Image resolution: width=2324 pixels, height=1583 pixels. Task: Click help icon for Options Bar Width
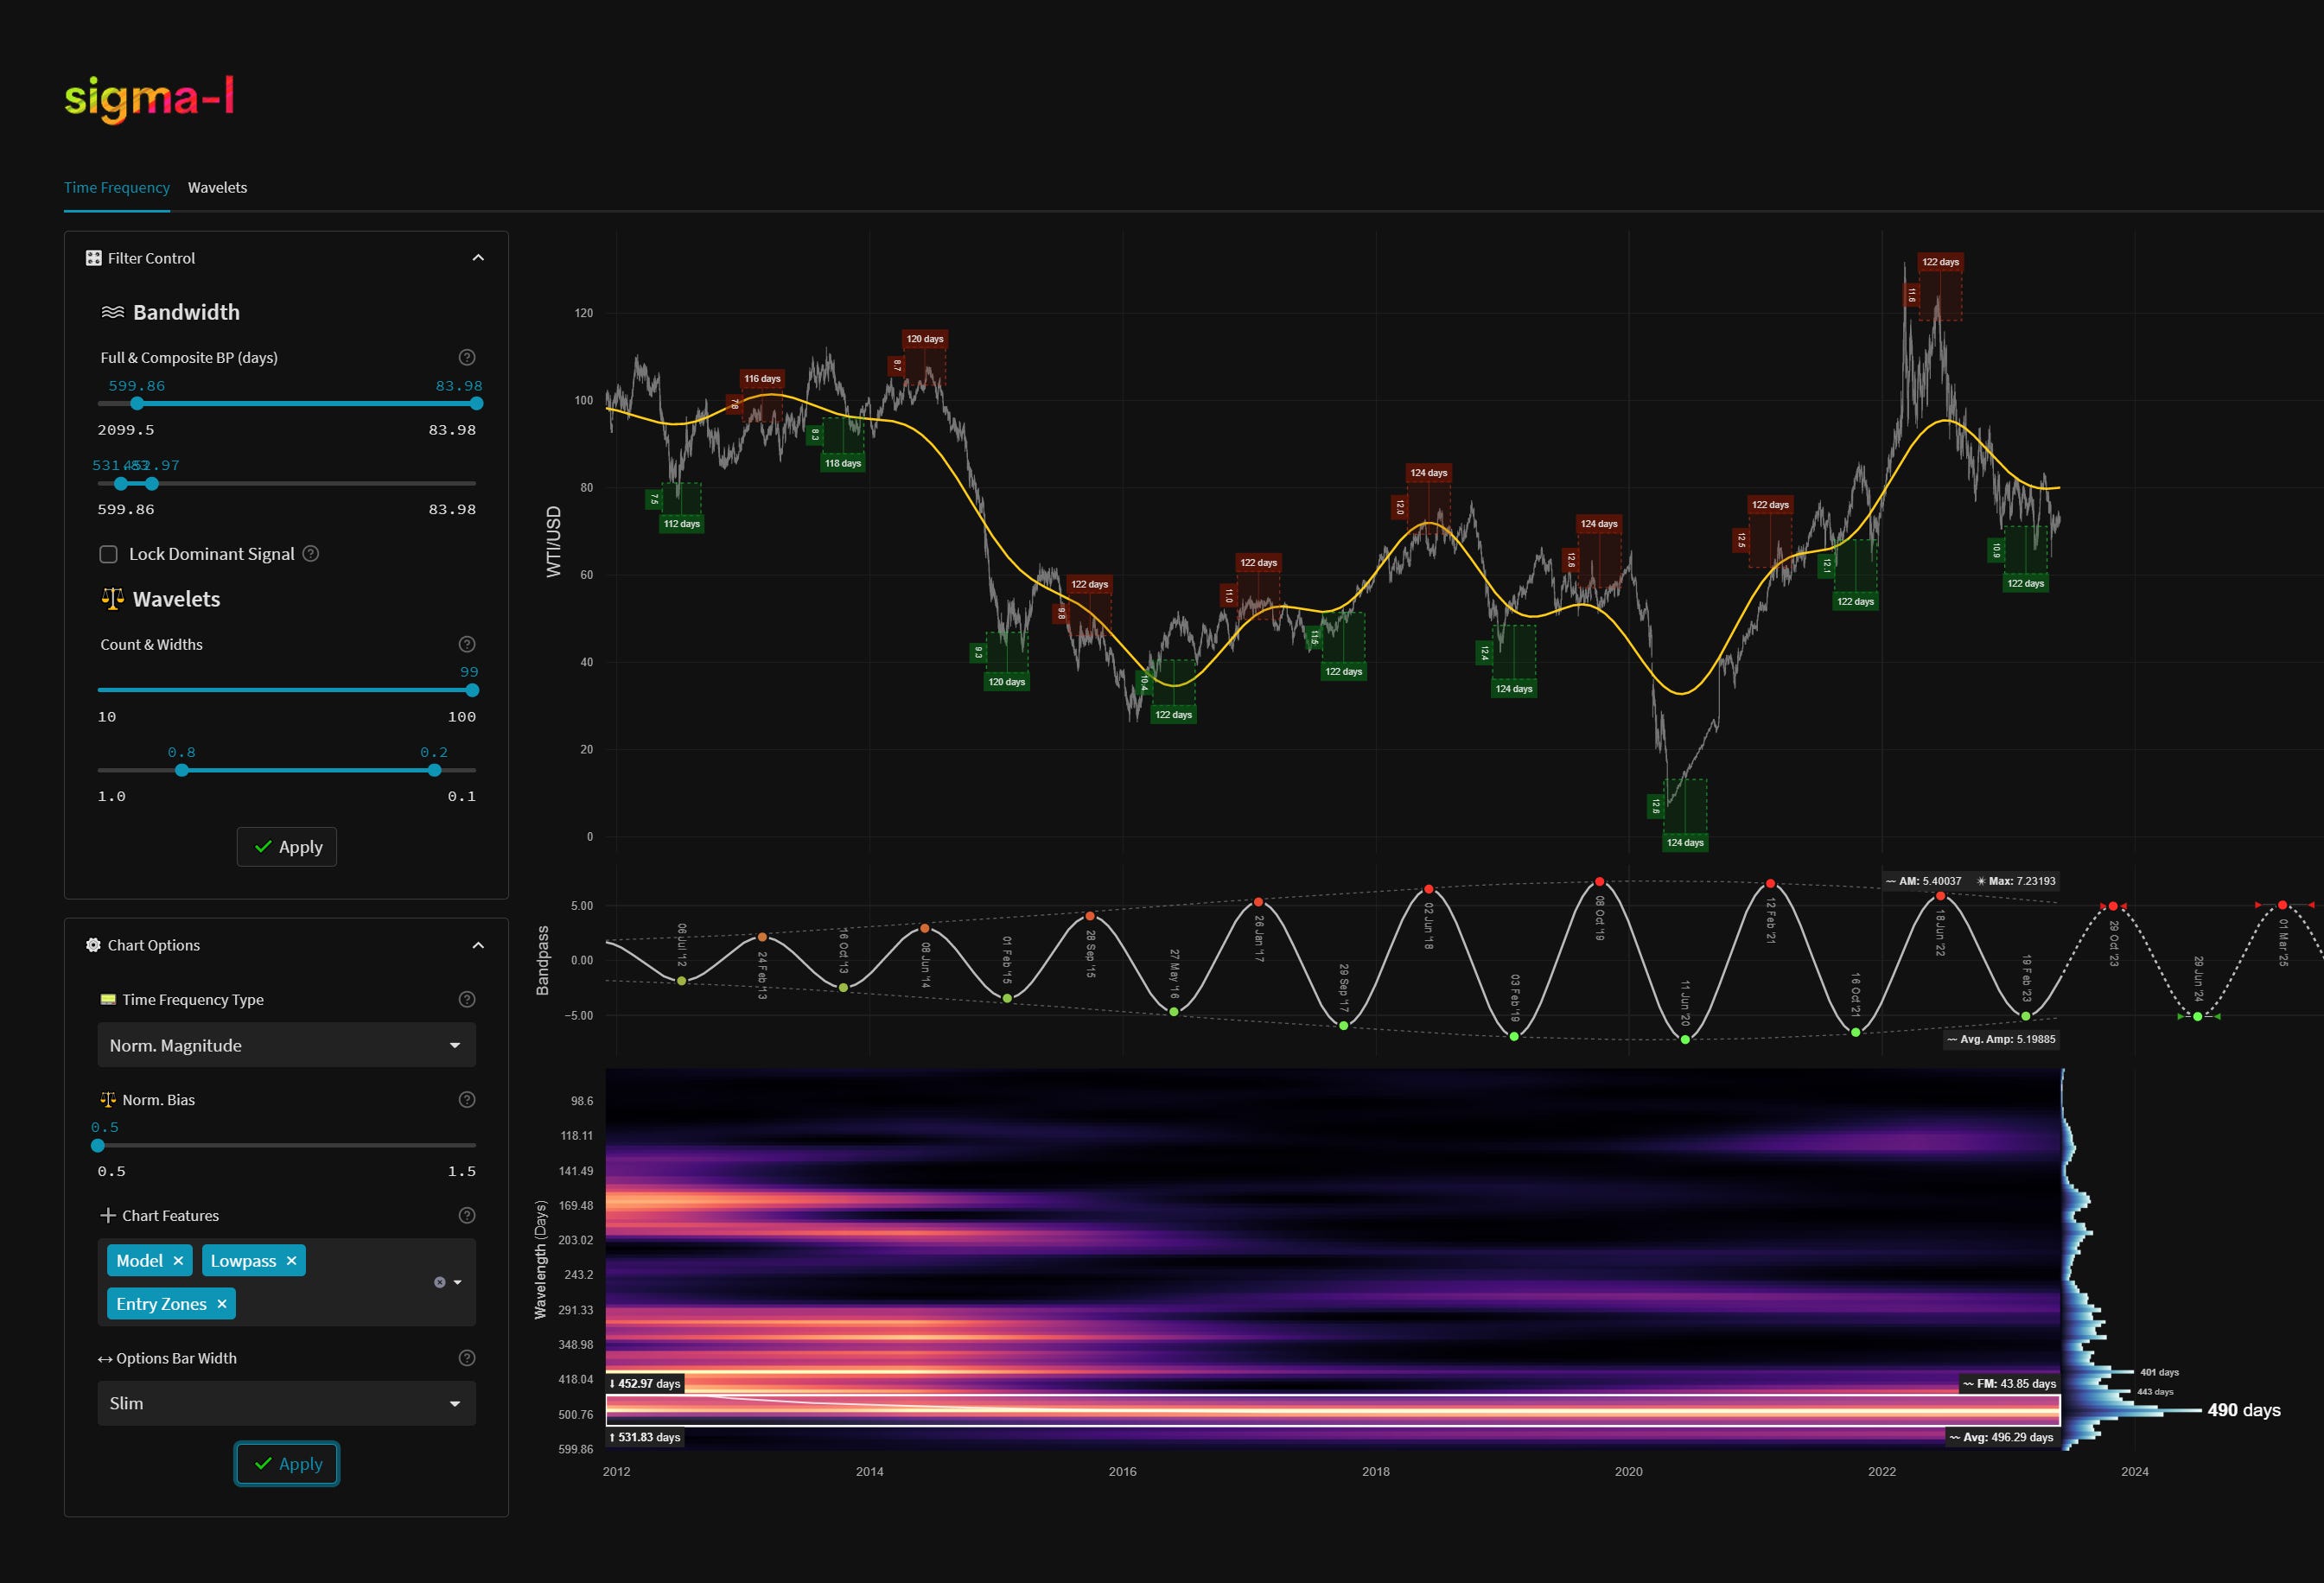466,1357
